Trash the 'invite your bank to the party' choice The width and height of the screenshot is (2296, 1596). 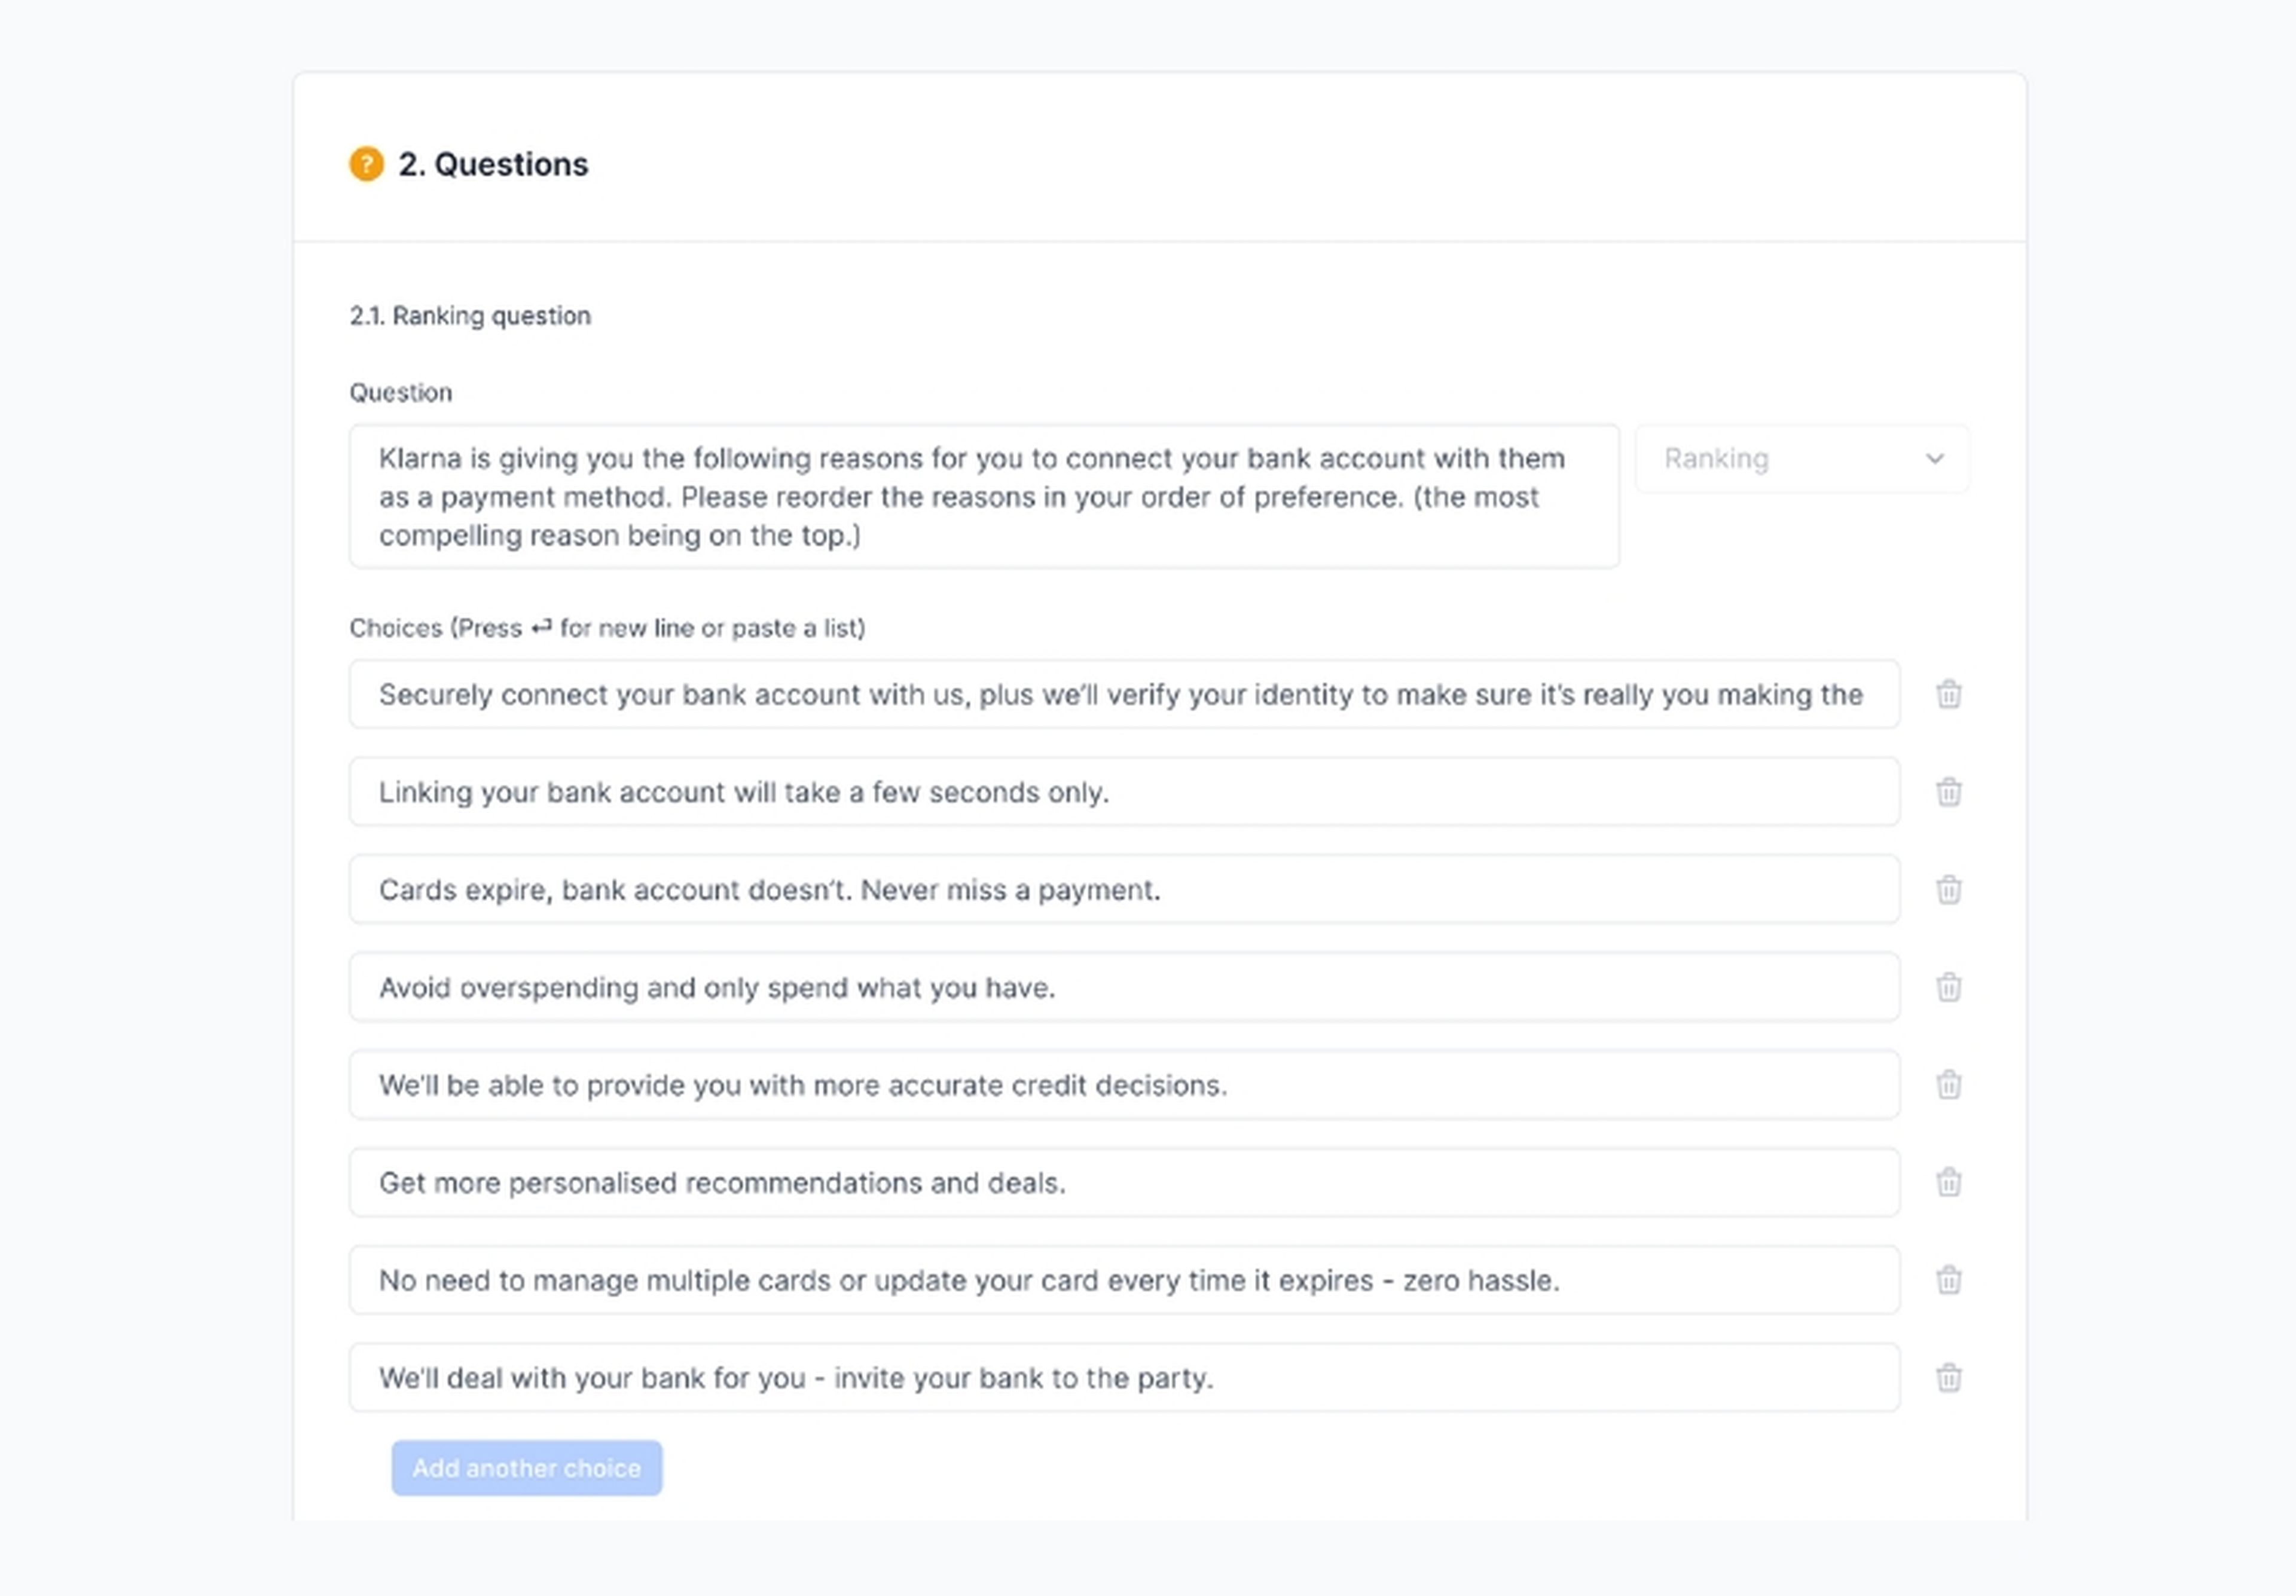click(x=1948, y=1377)
